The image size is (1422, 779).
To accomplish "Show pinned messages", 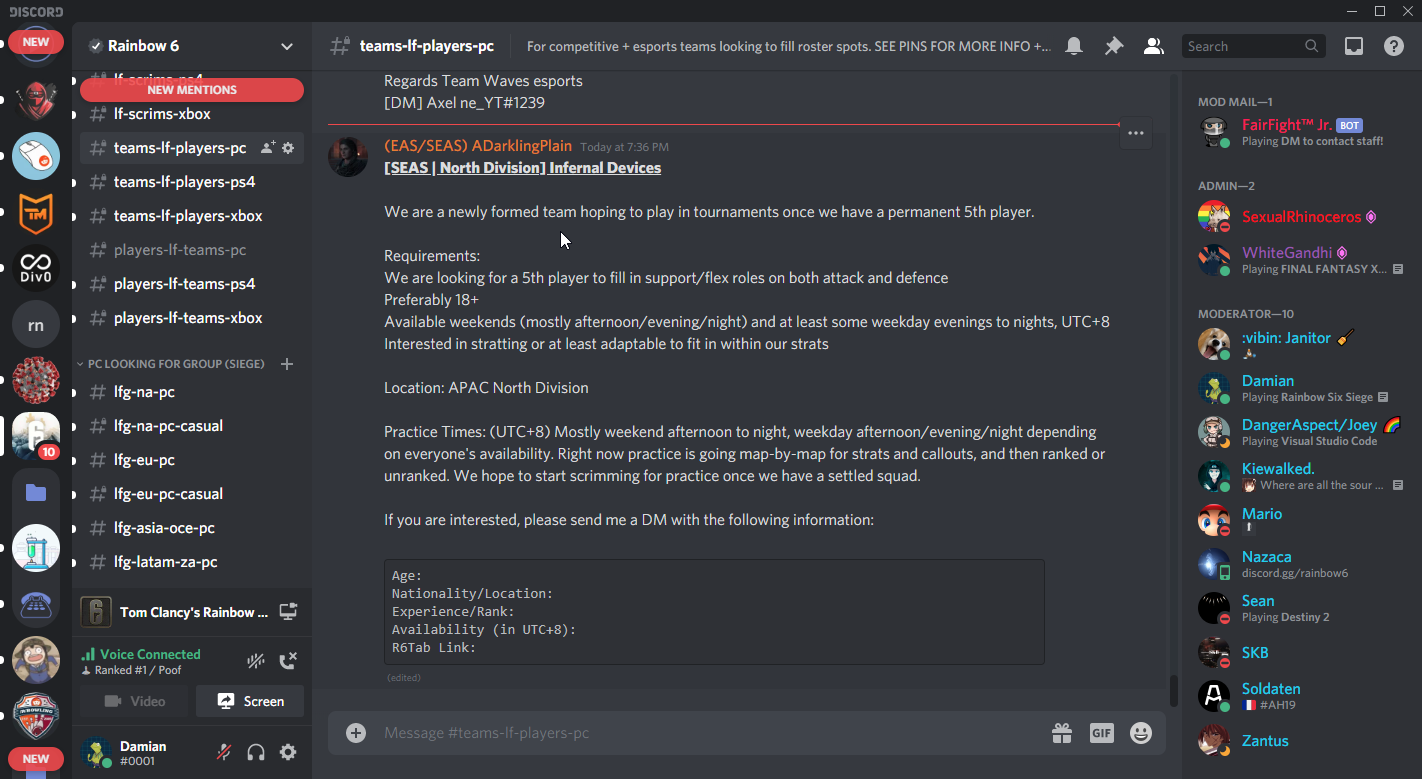I will click(1113, 46).
